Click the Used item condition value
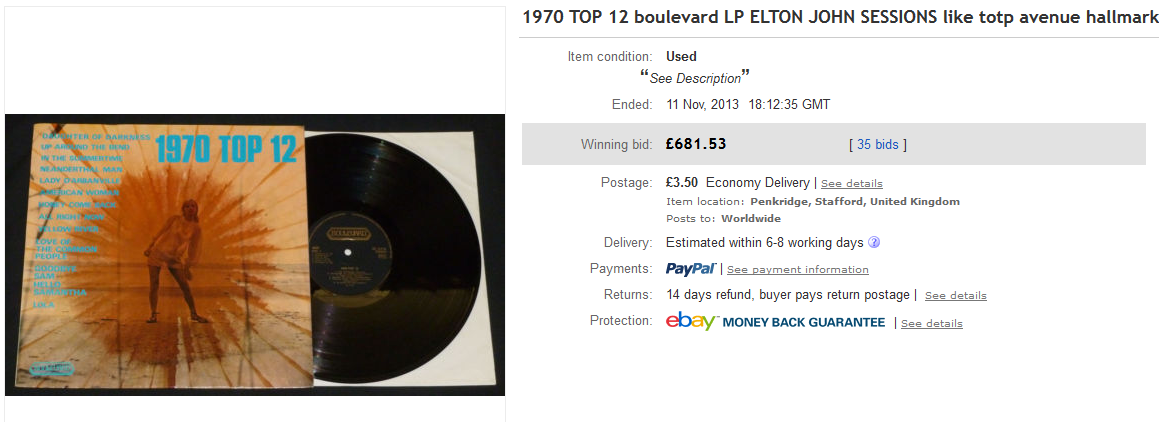 tap(682, 56)
